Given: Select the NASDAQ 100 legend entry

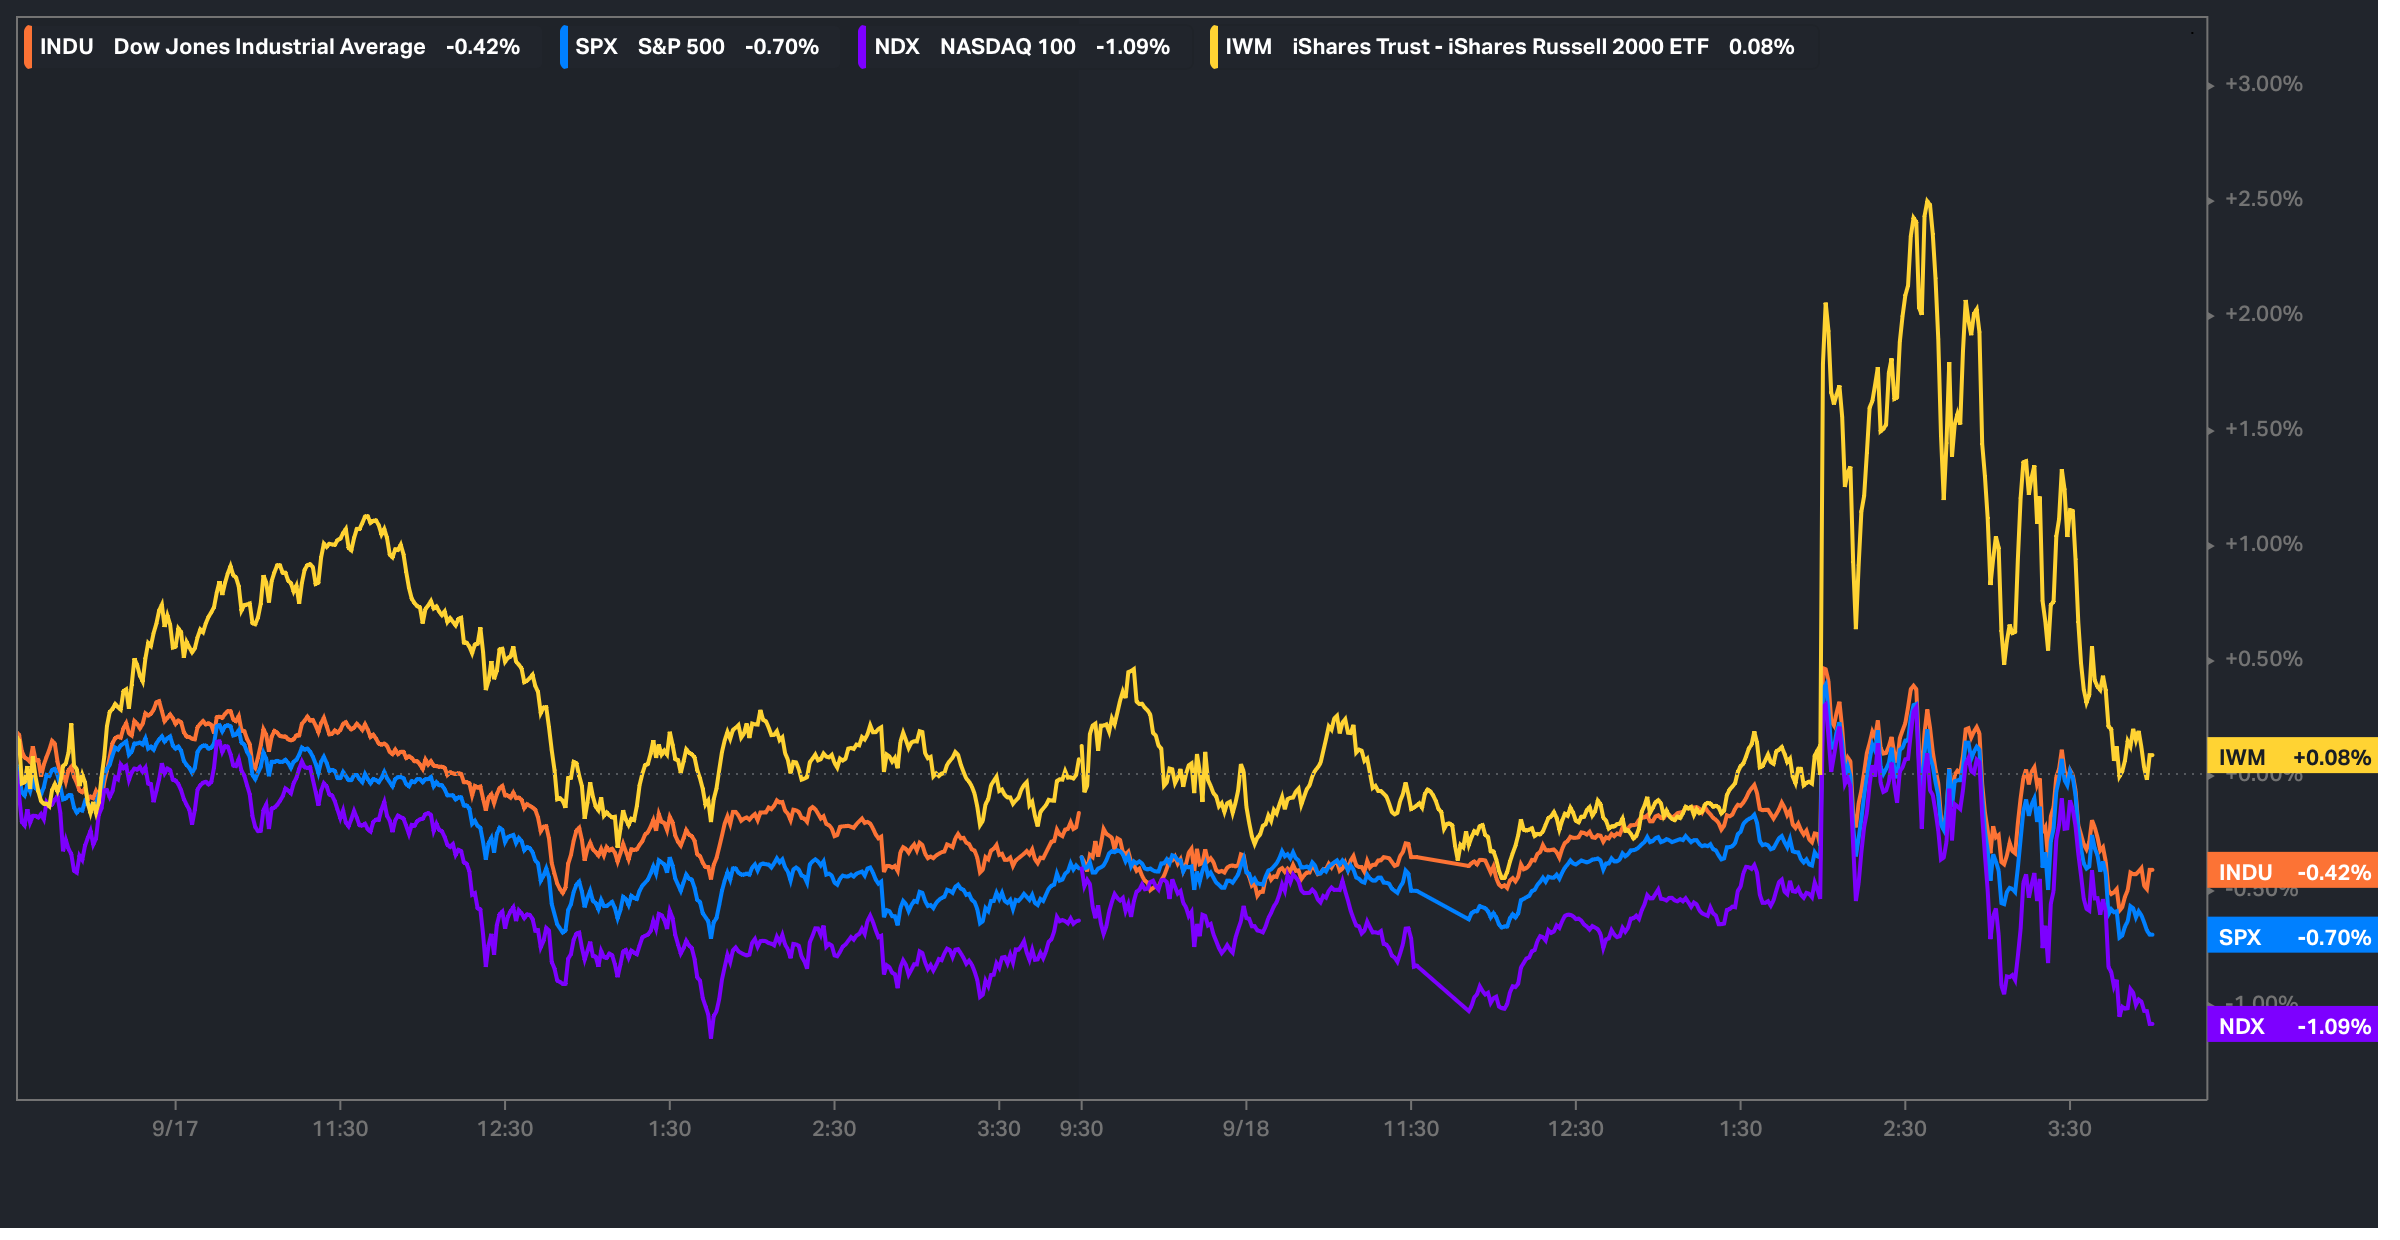Looking at the screenshot, I should [x=1007, y=47].
